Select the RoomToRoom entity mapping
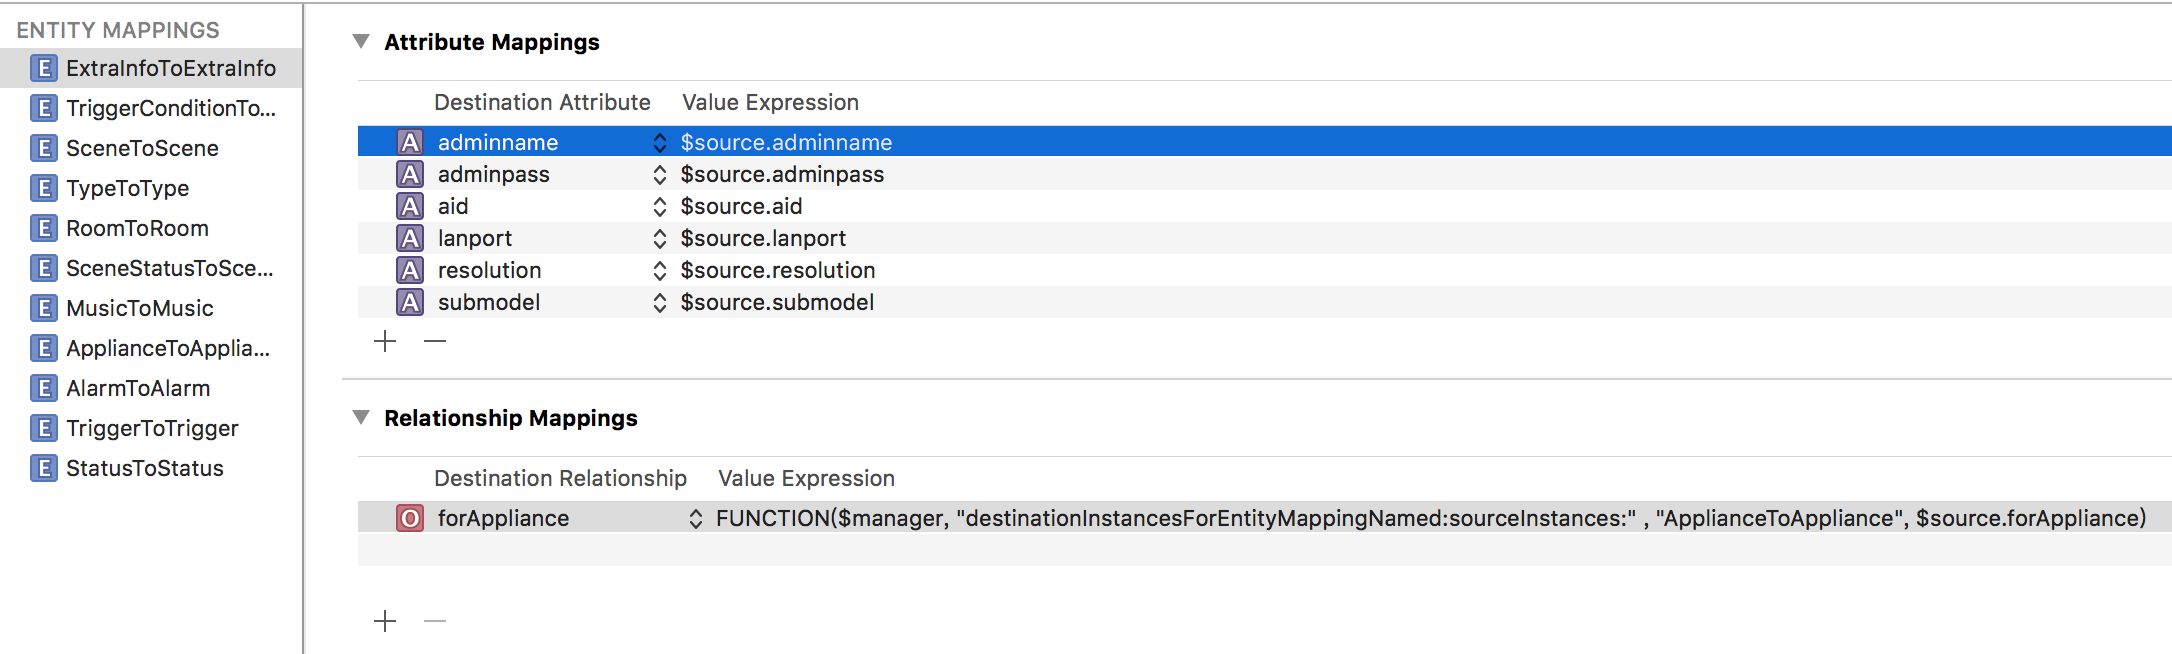 137,228
